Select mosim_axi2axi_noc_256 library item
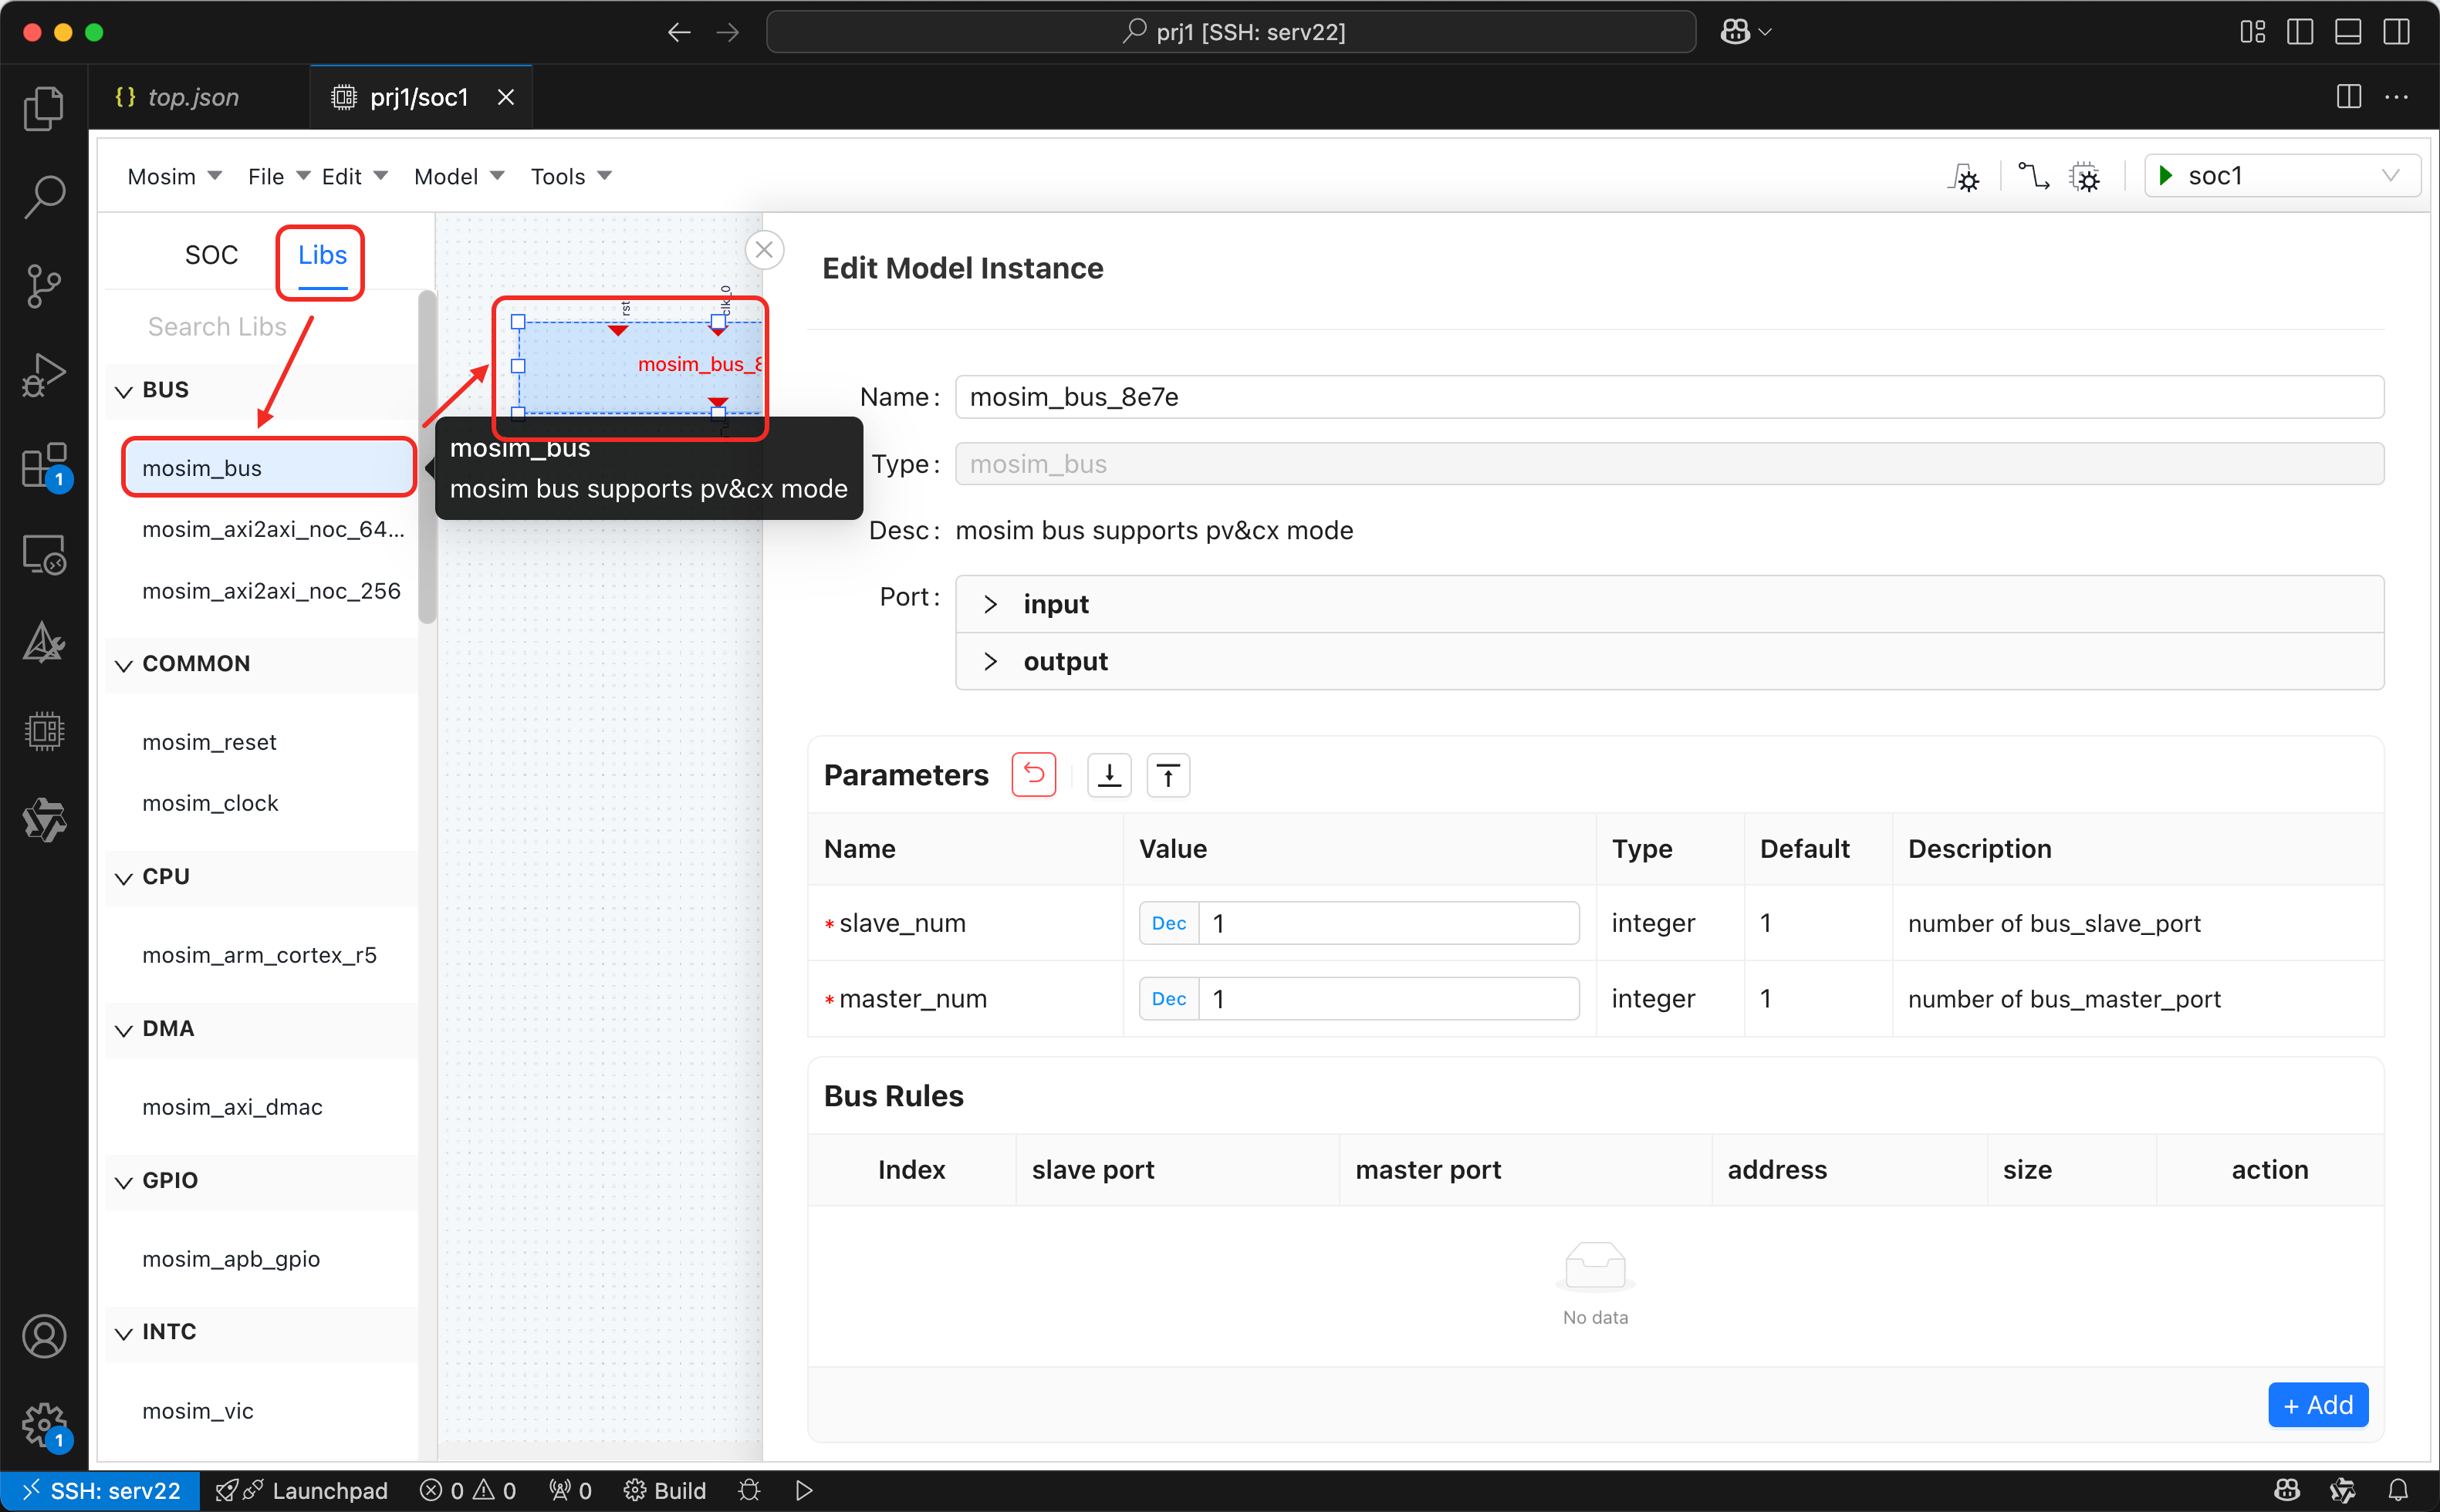Screen dimensions: 2440x1512 click(x=270, y=591)
